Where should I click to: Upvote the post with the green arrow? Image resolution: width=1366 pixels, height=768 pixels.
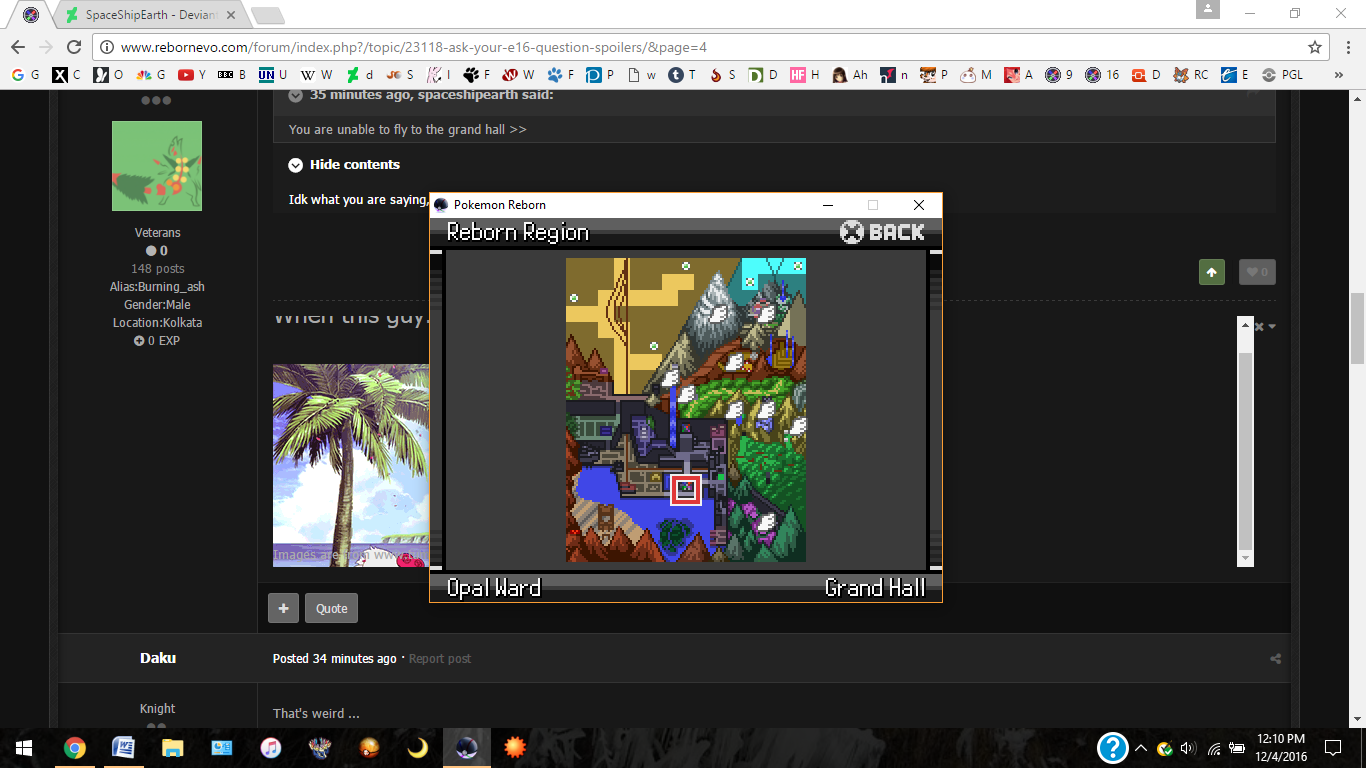click(1211, 272)
